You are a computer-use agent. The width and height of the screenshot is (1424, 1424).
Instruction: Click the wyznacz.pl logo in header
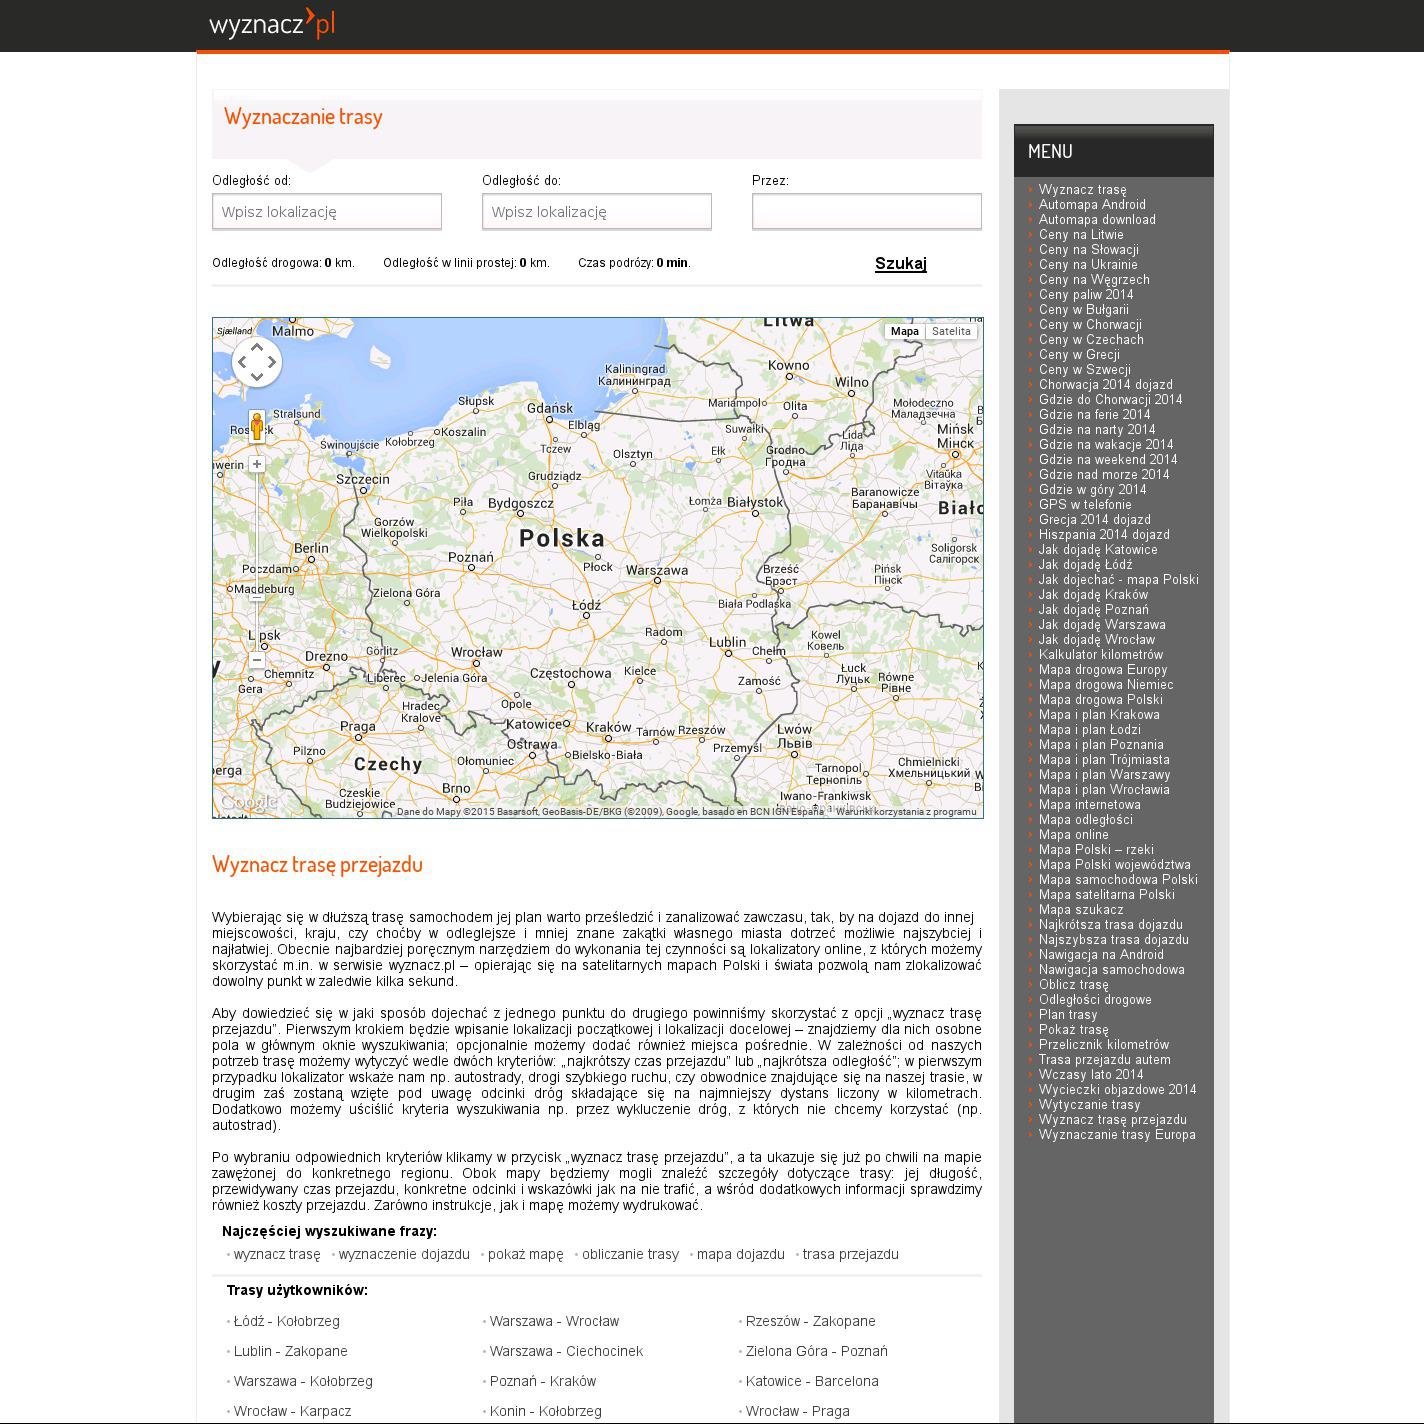tap(272, 24)
